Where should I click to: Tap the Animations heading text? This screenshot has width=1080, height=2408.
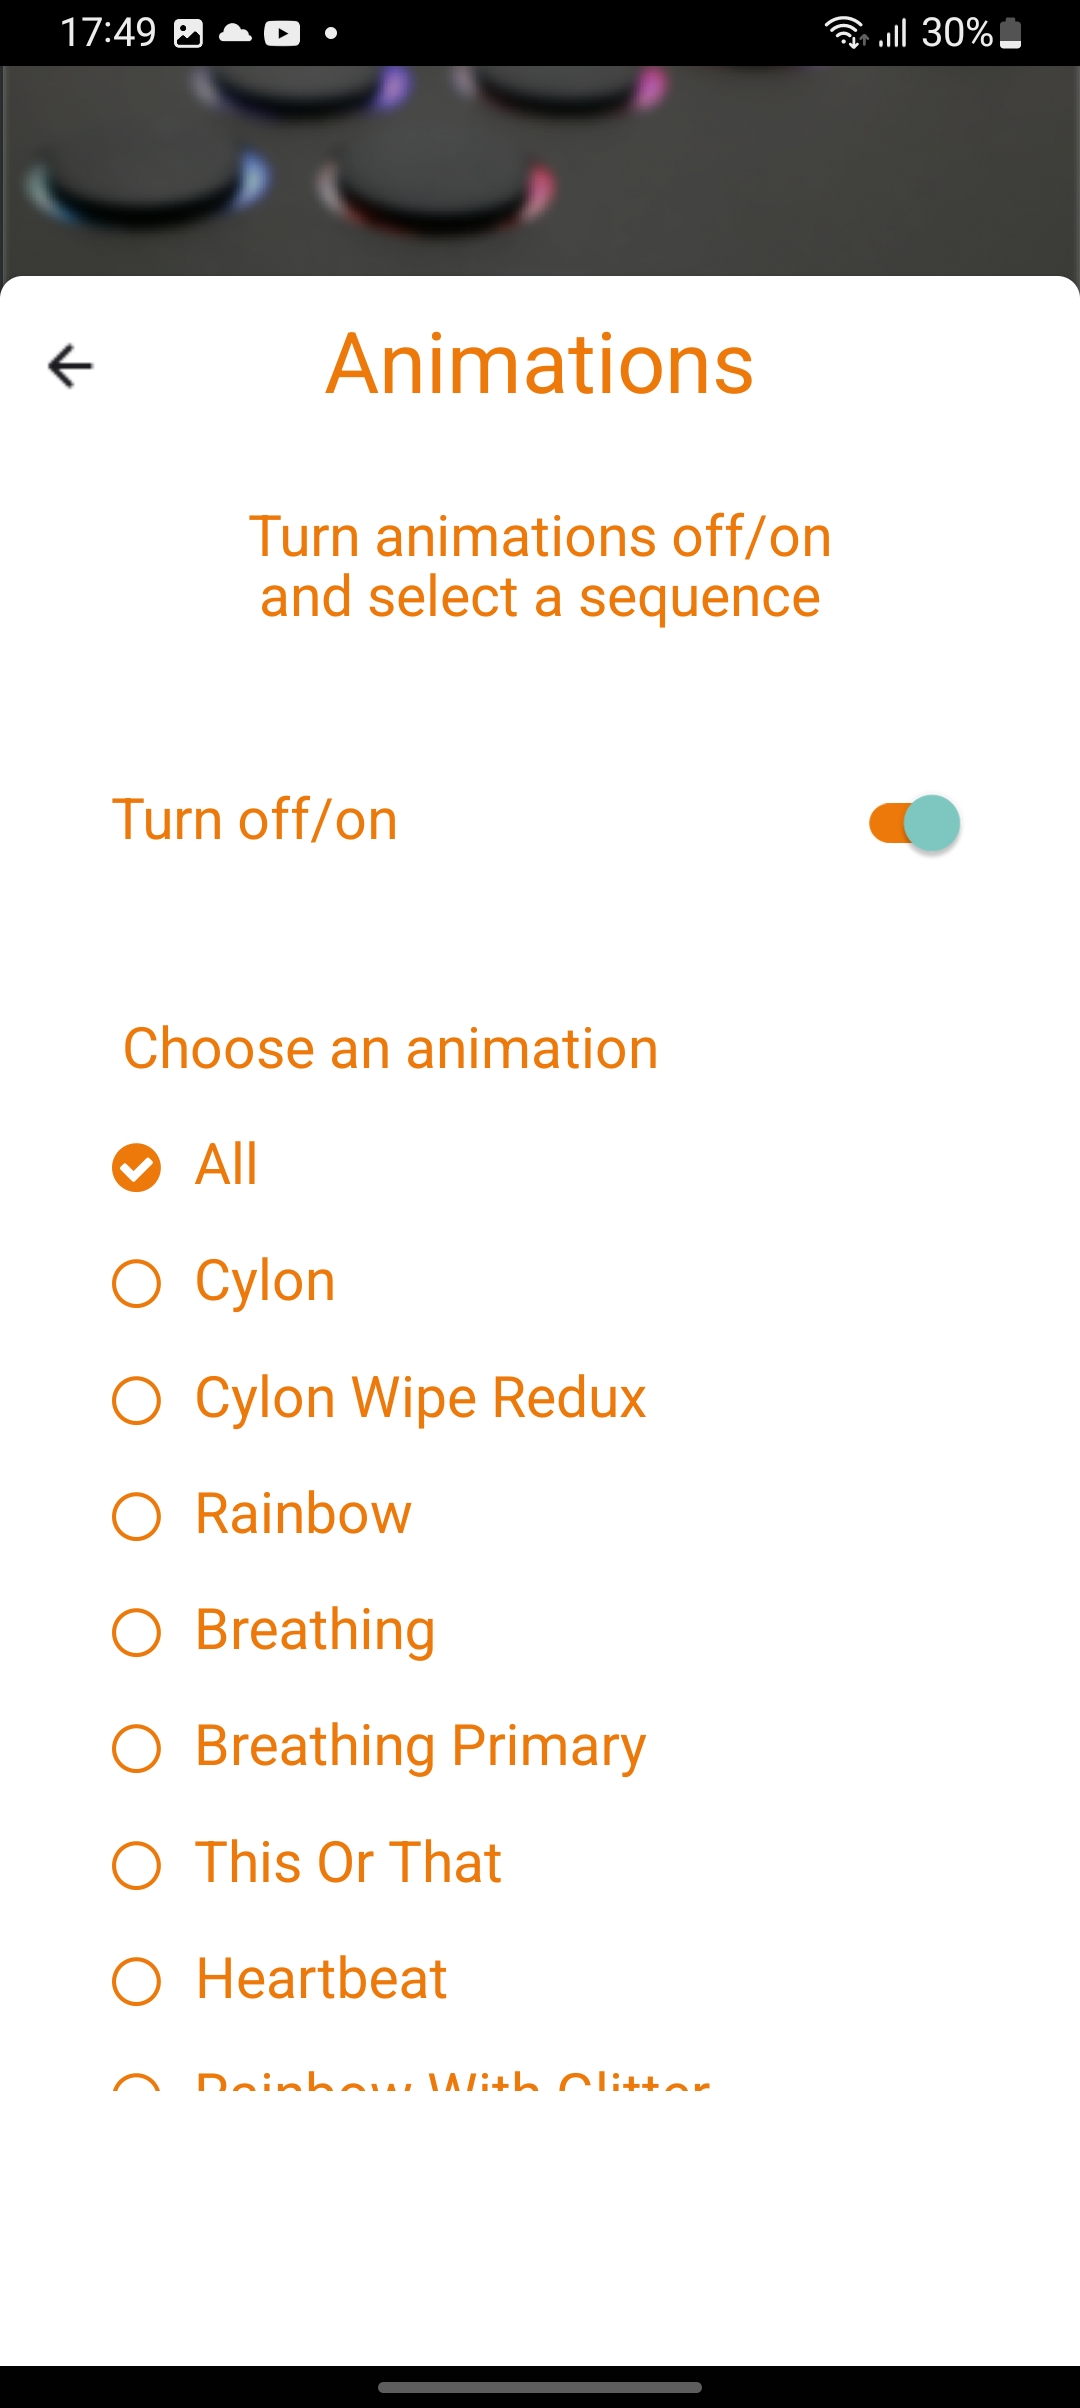coord(540,364)
